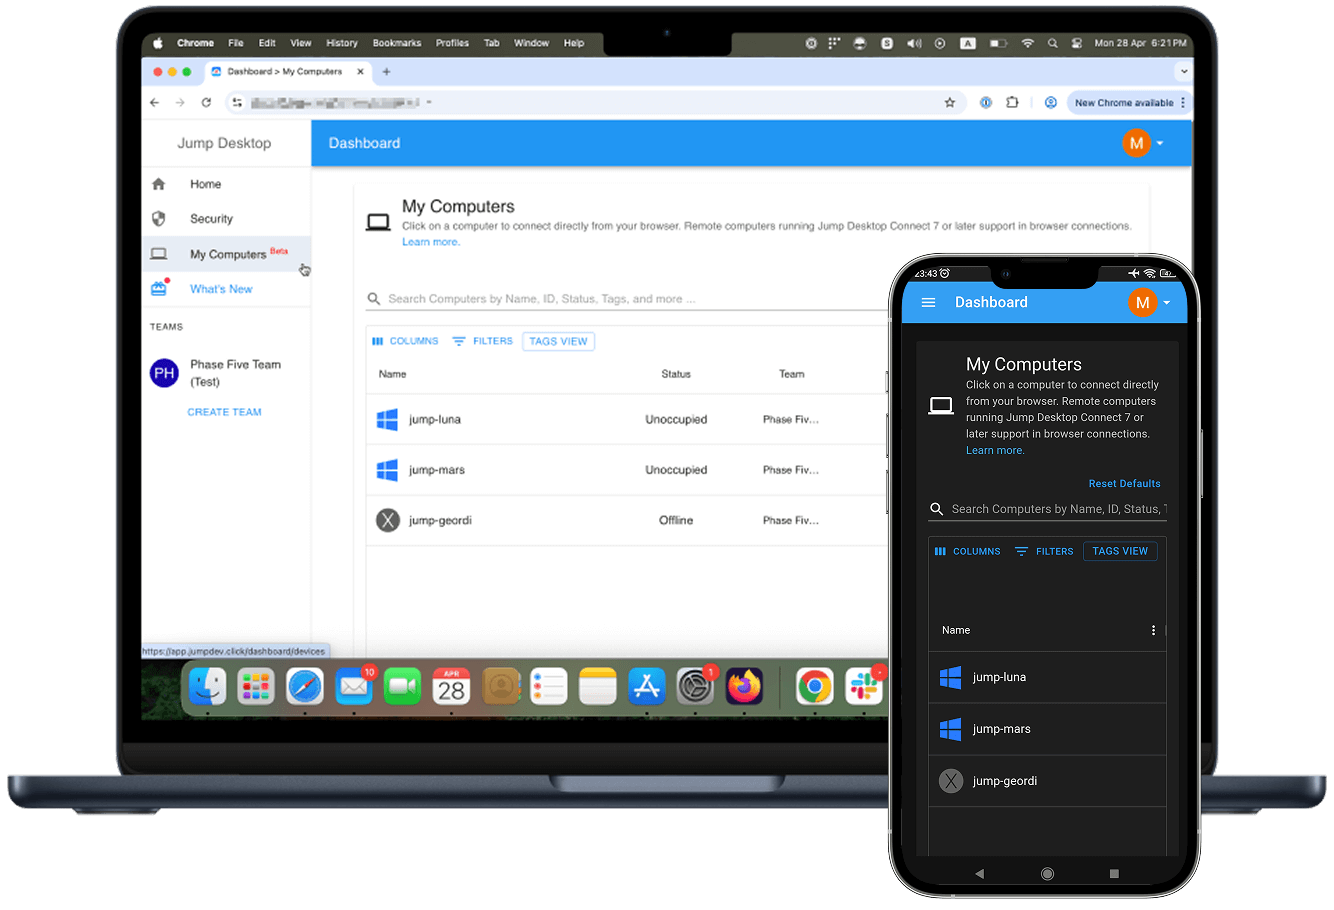
Task: Click the Security shield icon
Action: [158, 219]
